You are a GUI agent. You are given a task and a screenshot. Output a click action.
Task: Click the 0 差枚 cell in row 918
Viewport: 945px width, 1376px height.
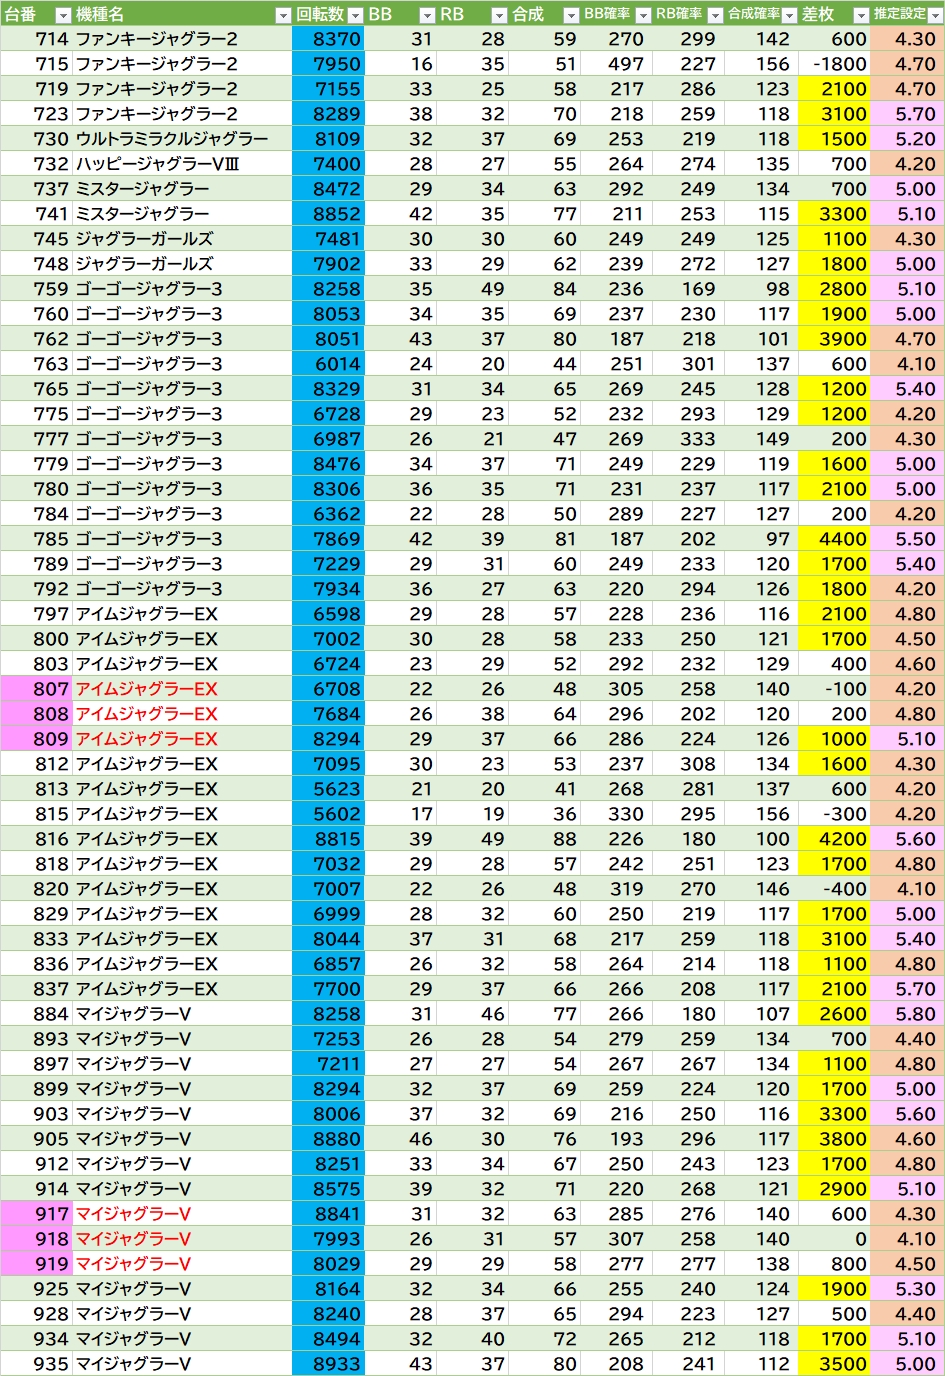pos(834,1239)
